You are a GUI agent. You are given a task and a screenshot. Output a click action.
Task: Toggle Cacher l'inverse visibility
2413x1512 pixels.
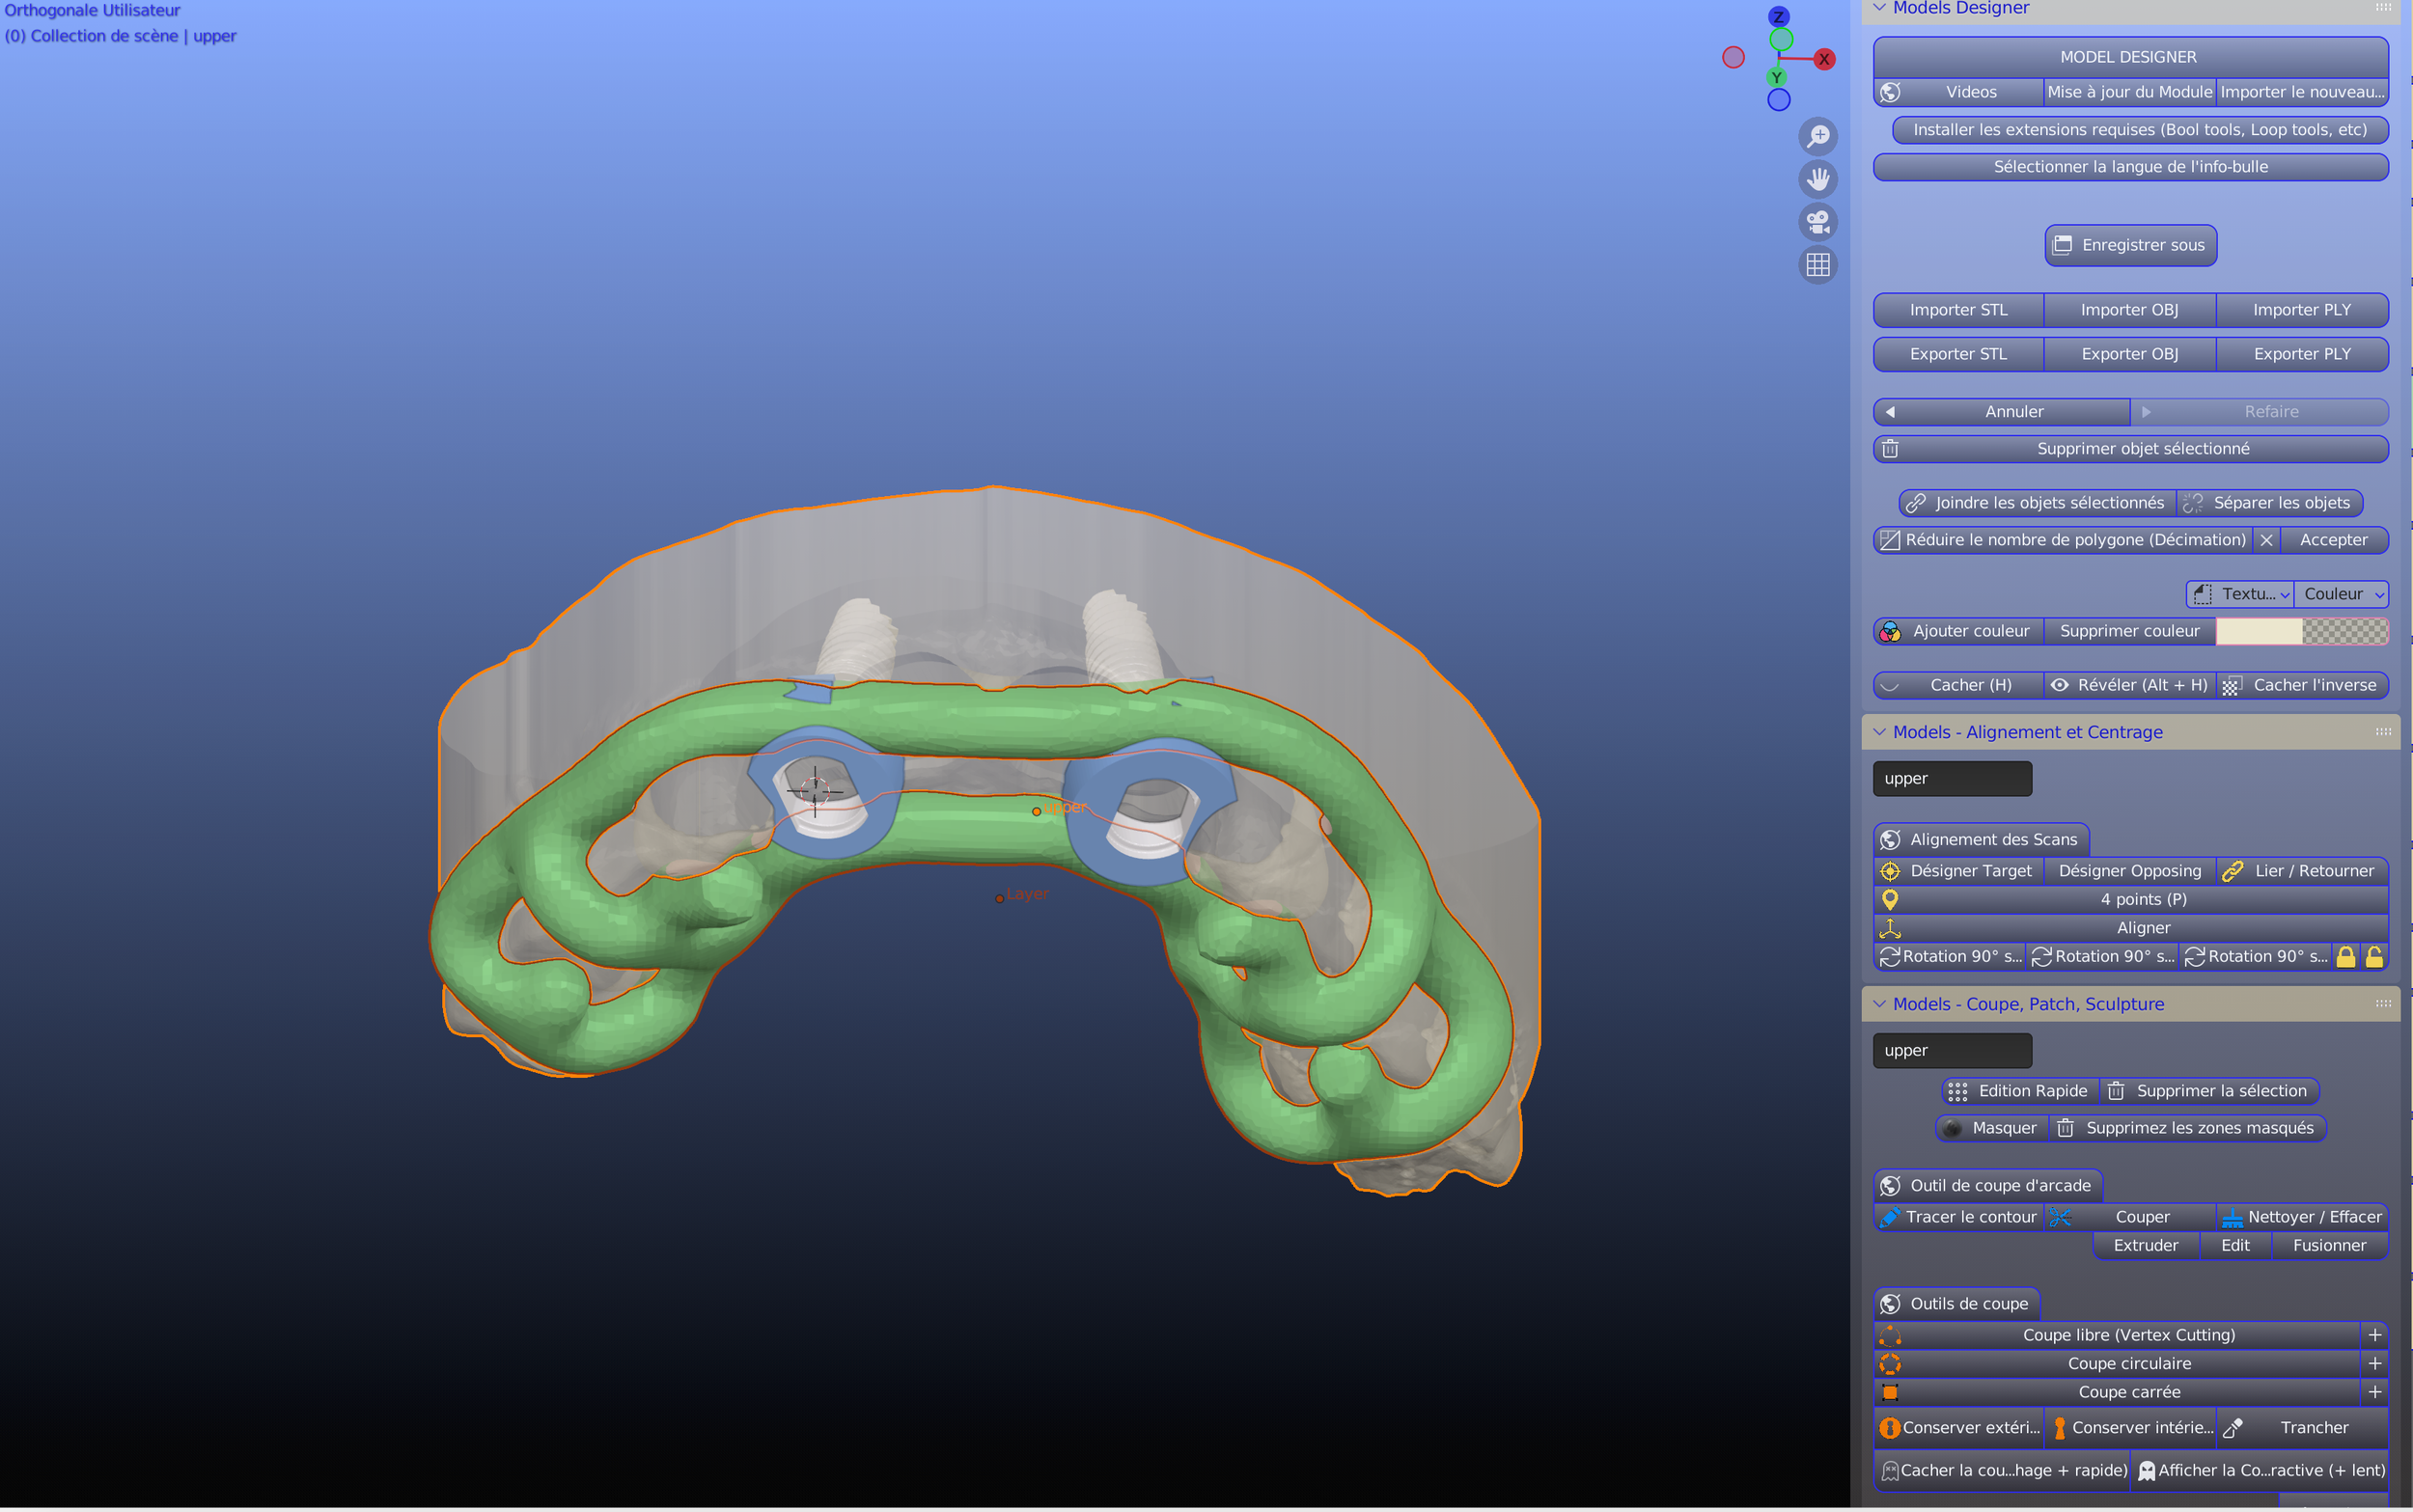[x=2302, y=685]
